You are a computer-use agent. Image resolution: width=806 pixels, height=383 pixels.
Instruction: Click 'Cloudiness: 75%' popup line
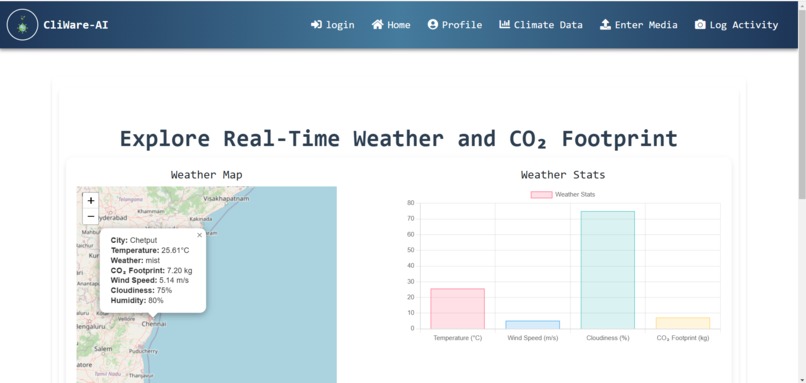coord(141,290)
